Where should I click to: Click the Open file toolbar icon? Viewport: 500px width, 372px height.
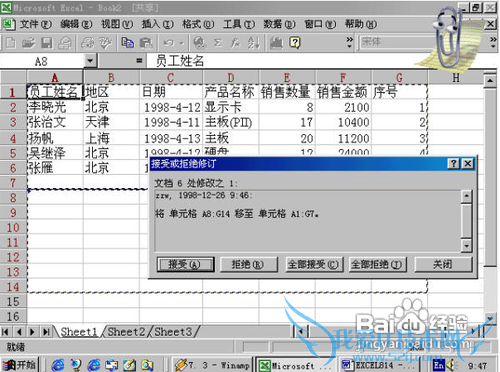(x=28, y=43)
